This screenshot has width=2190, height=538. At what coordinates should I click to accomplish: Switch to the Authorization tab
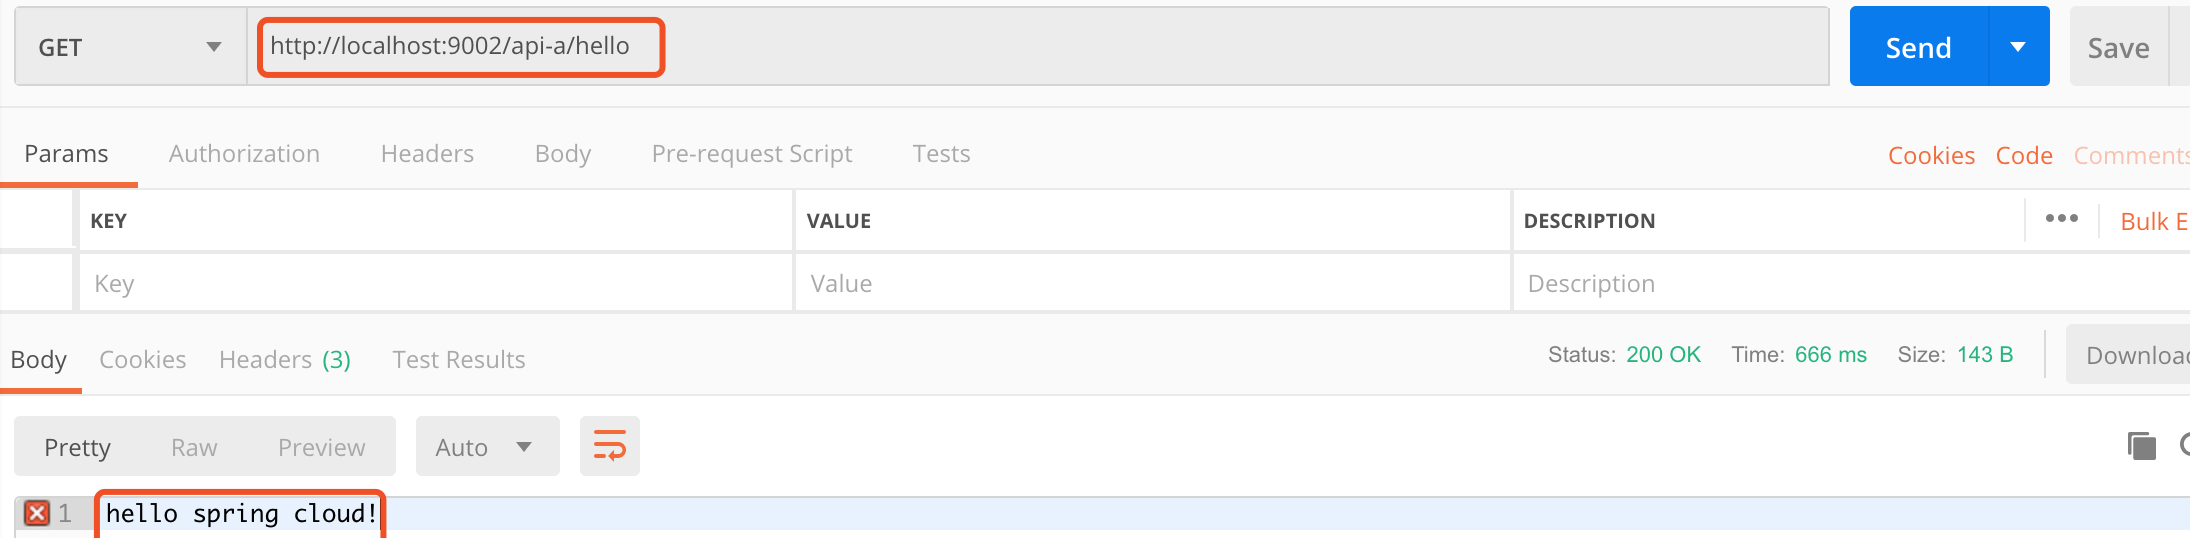click(x=244, y=154)
